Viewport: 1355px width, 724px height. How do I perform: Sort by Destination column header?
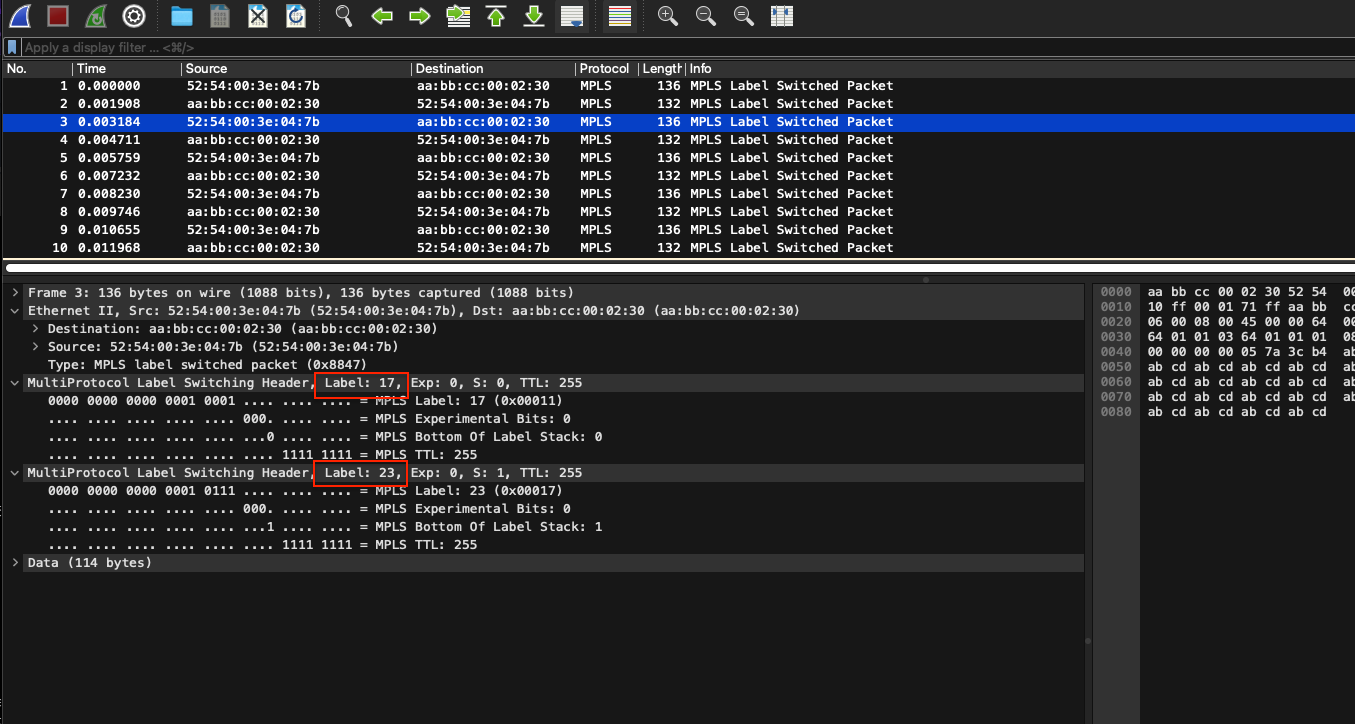coord(494,69)
